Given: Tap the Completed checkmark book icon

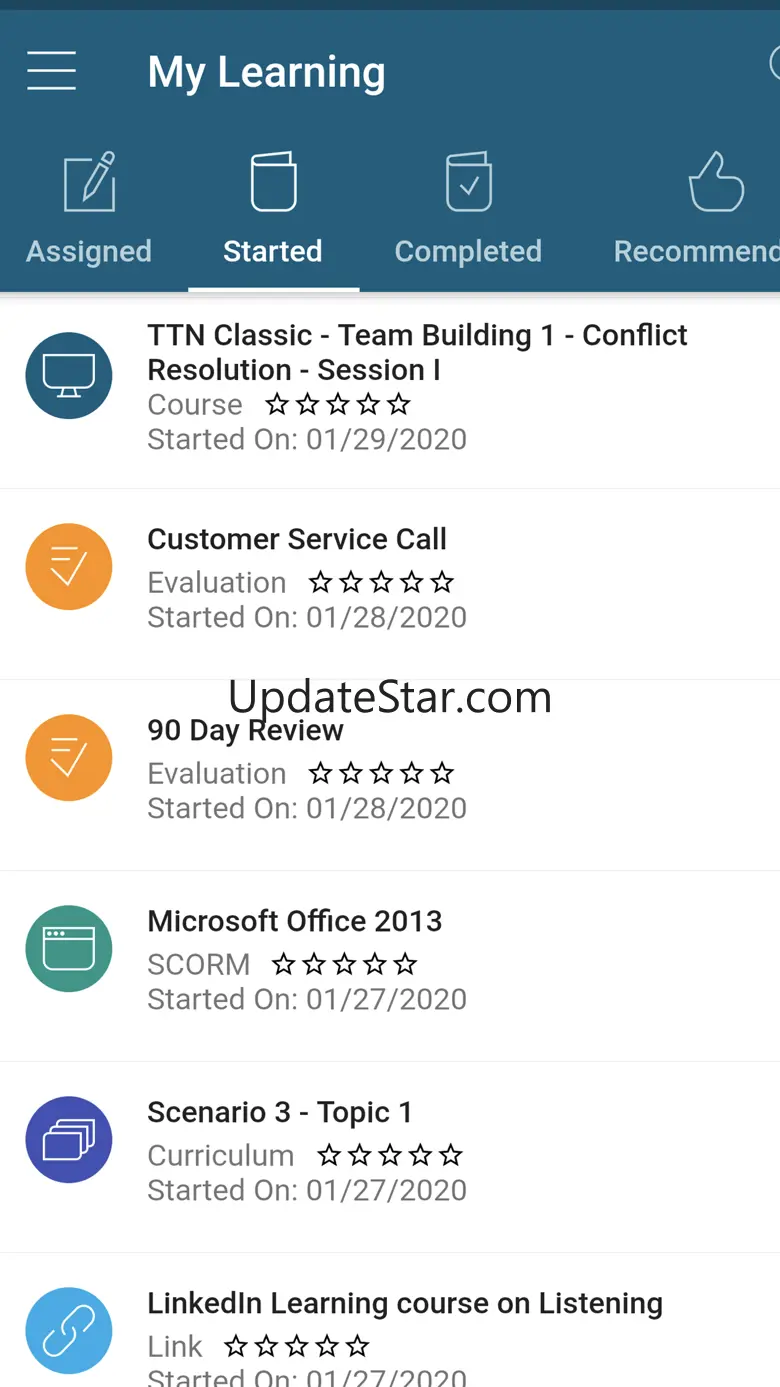Looking at the screenshot, I should pos(468,181).
